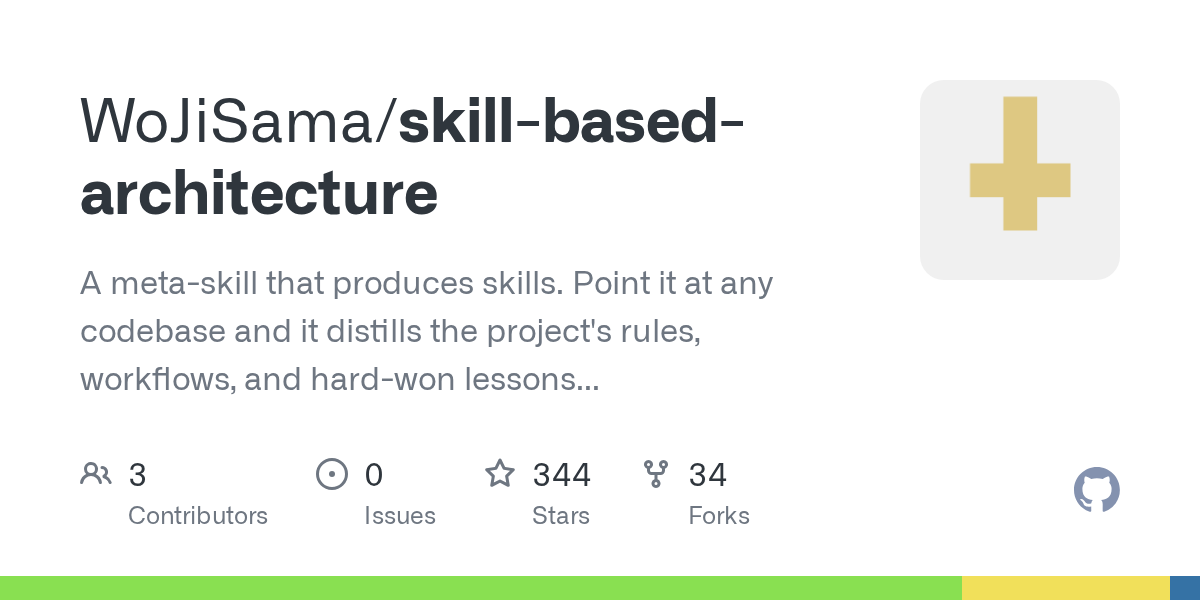Click the Issues circle-dot icon

point(331,474)
